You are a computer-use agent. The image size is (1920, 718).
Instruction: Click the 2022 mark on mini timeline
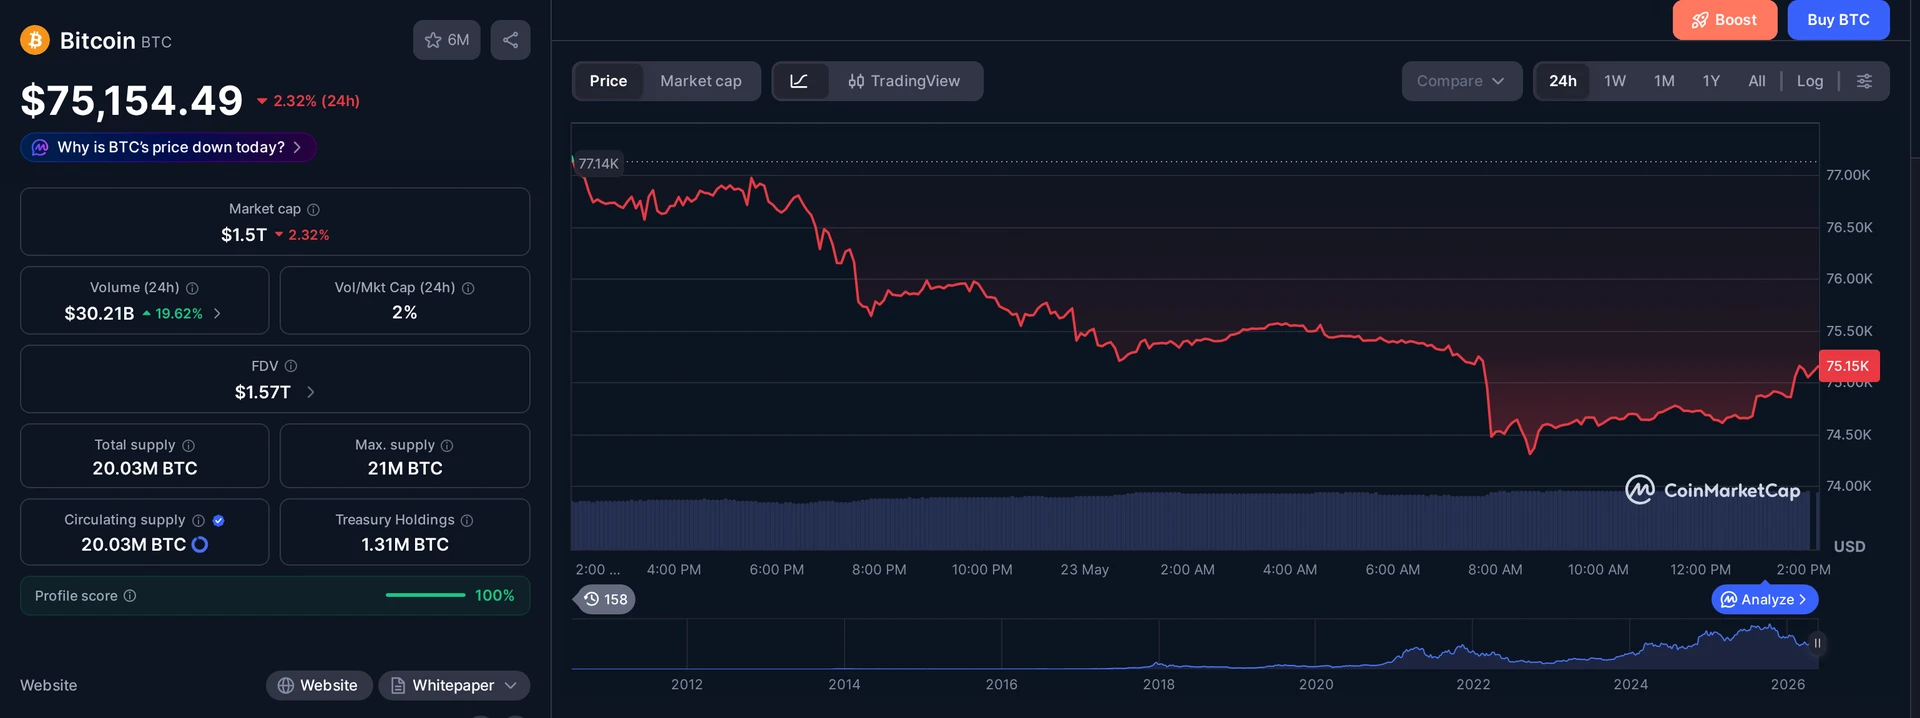(1473, 685)
